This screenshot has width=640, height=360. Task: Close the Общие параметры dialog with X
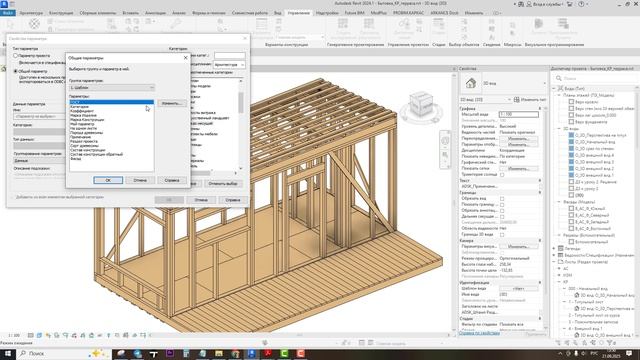[186, 58]
